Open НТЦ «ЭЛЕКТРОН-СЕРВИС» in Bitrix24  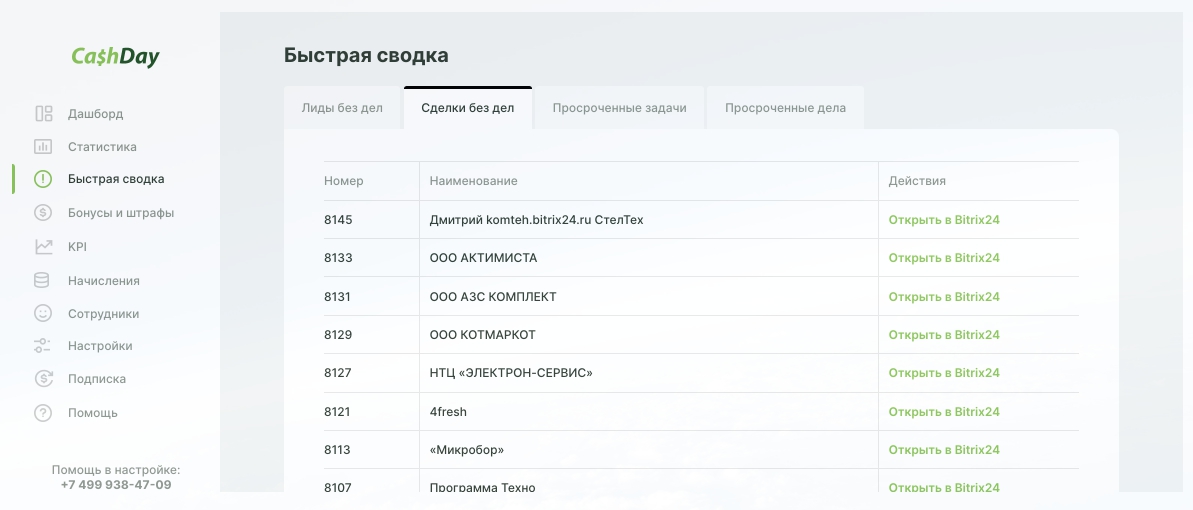[x=943, y=373]
